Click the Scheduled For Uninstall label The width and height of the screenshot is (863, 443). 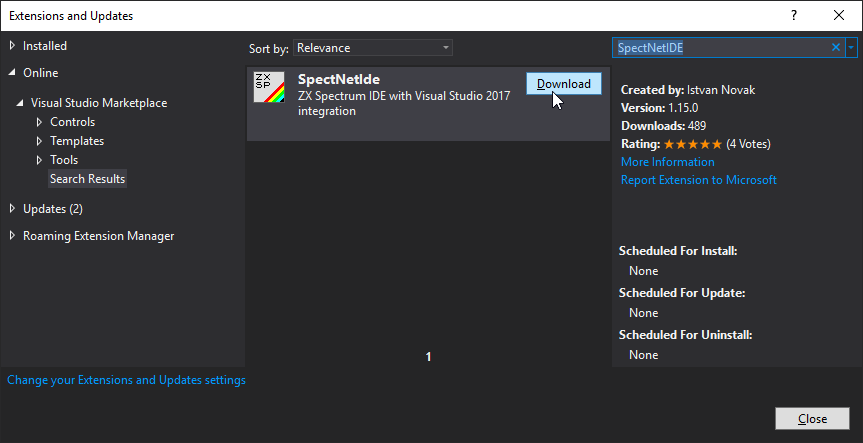685,335
